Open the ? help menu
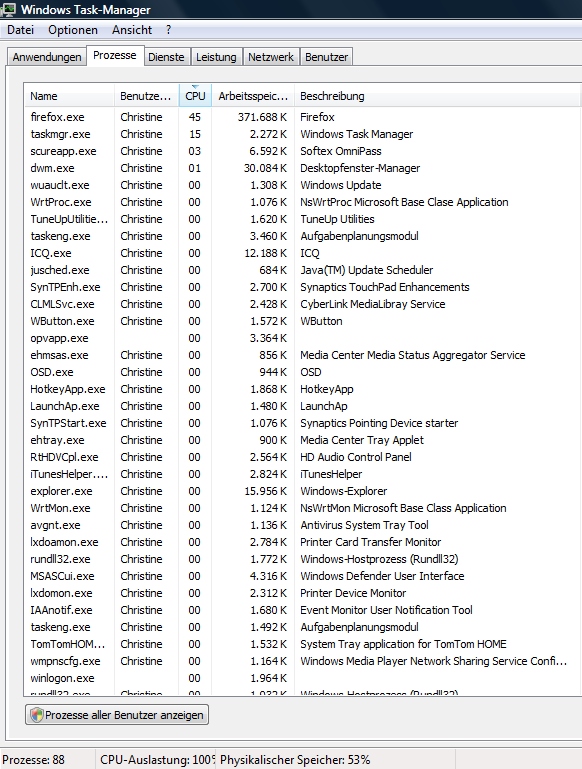The width and height of the screenshot is (582, 769). pos(169,30)
